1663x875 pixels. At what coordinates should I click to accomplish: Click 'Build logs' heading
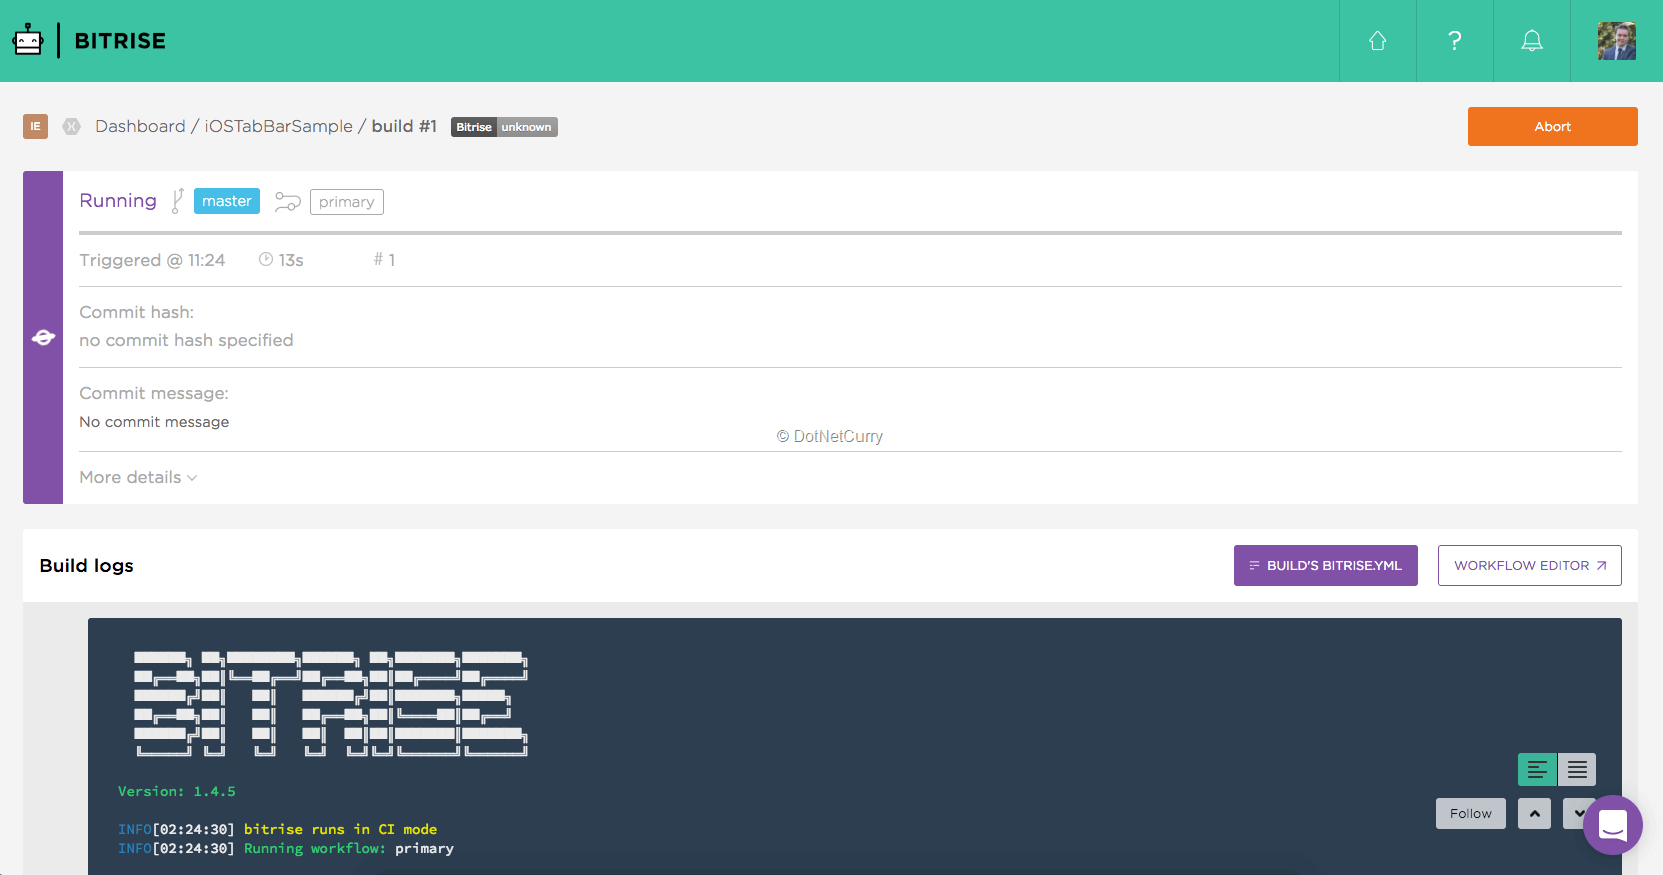tap(86, 565)
